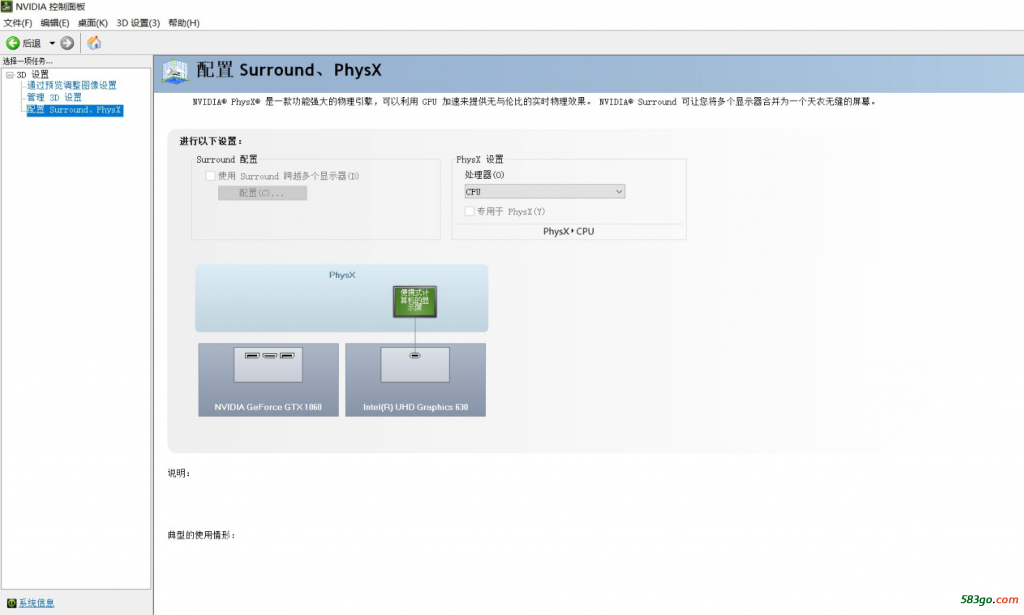Click the PhysX label in the diagram
Viewport: 1024px width, 615px height.
pos(342,275)
